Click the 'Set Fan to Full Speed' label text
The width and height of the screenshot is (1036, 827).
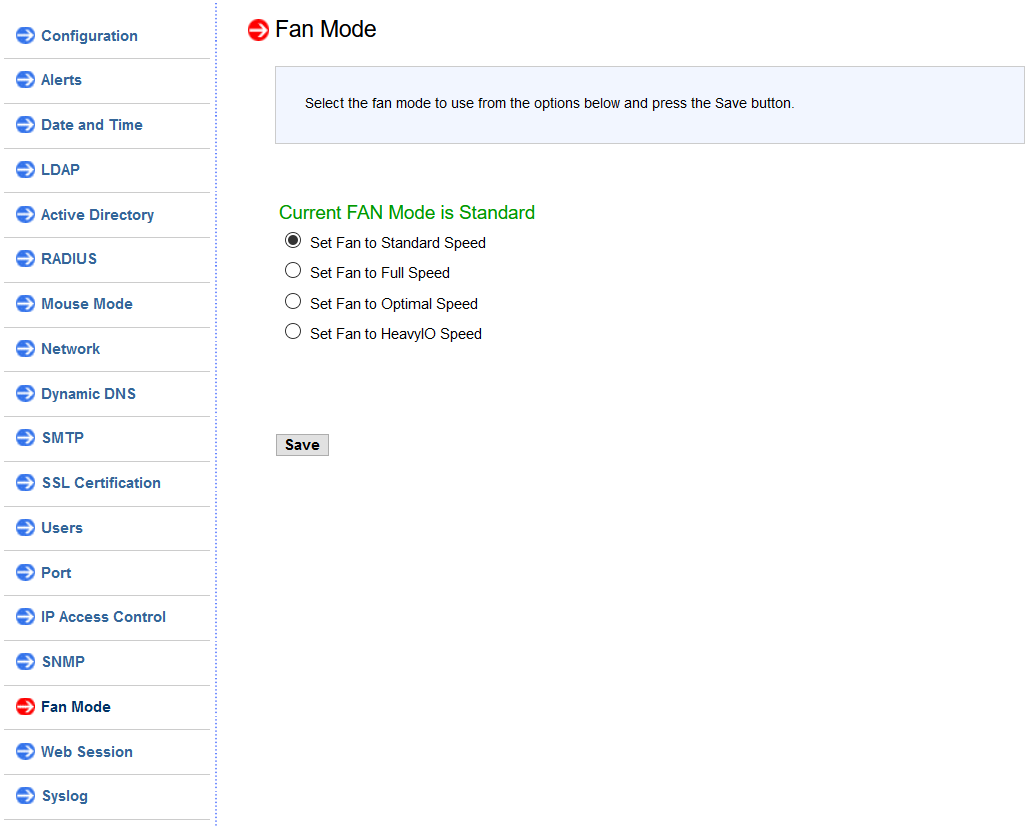point(380,273)
